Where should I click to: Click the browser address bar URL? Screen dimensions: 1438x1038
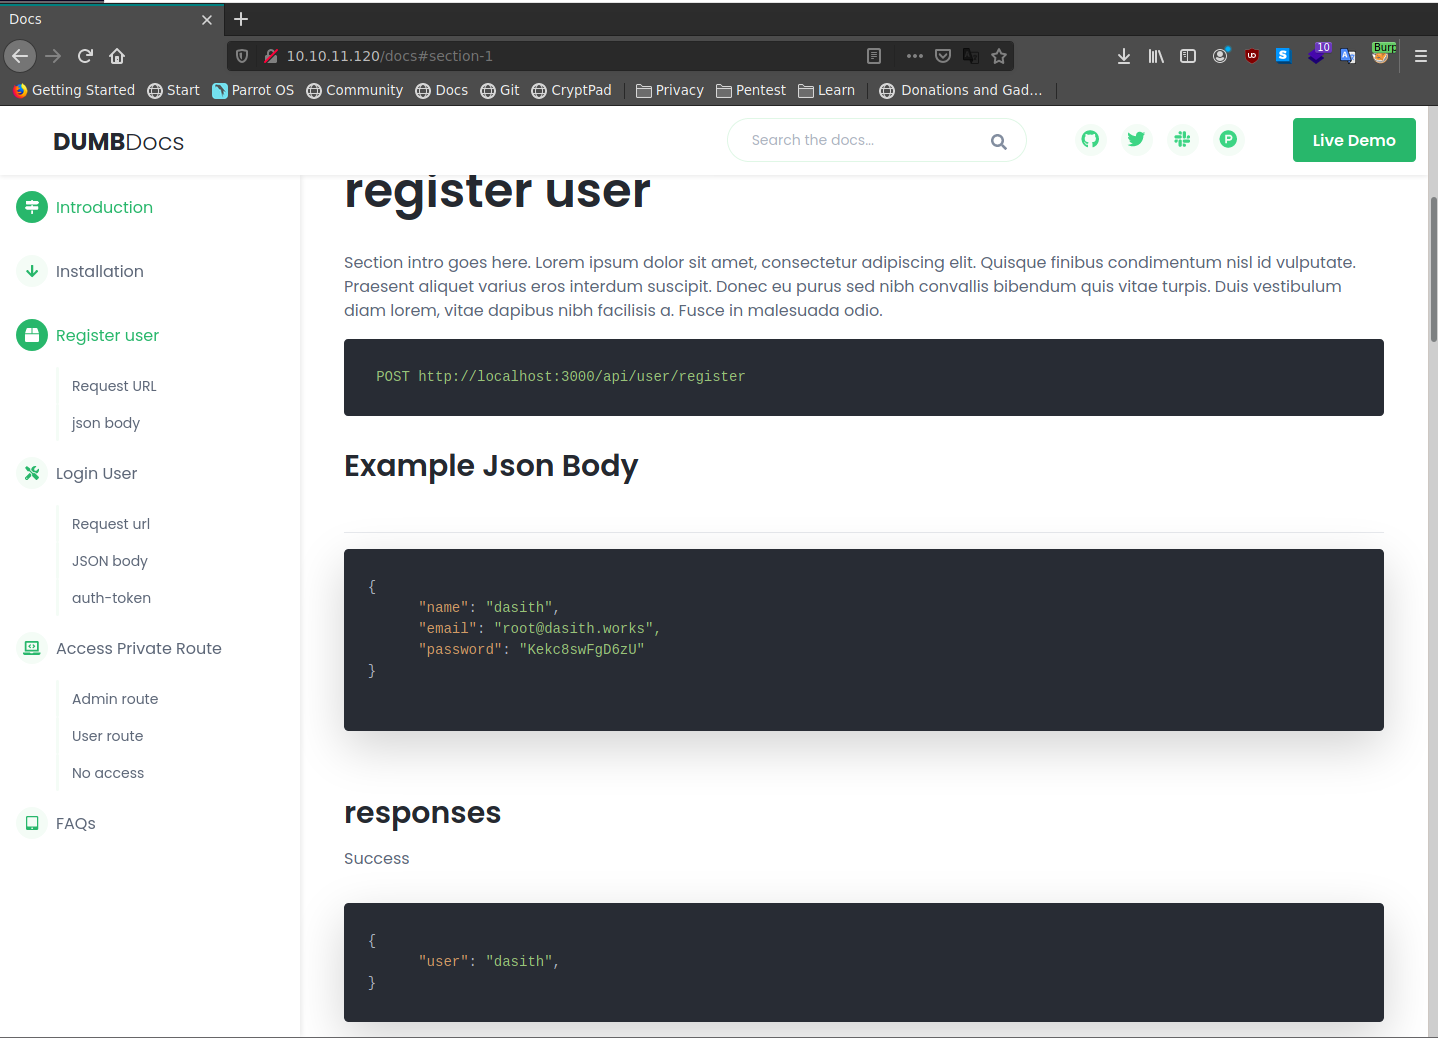390,56
